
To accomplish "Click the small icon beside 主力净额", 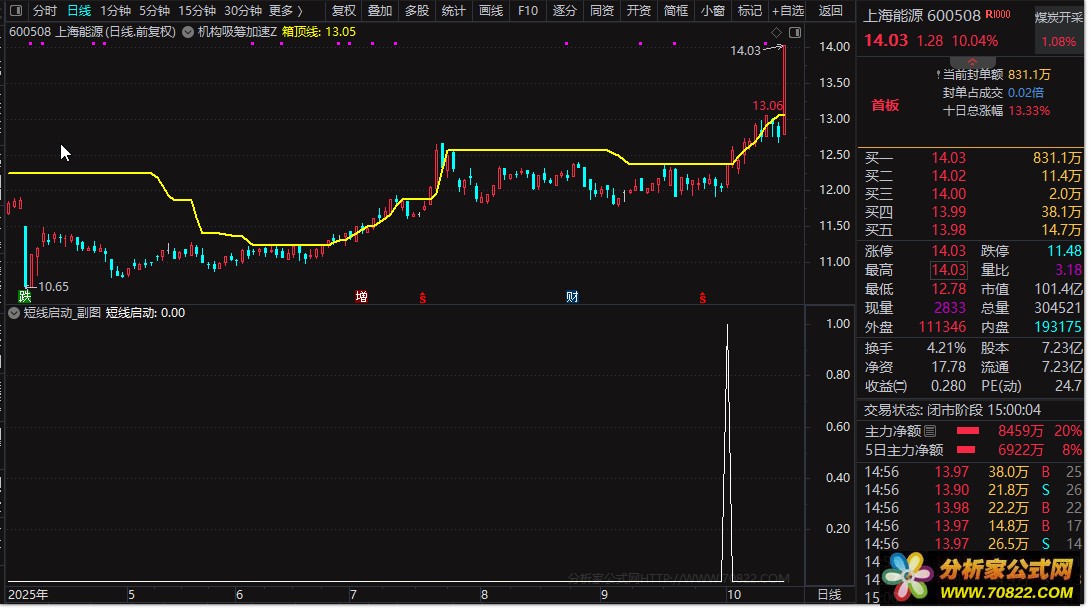I will click(x=930, y=431).
